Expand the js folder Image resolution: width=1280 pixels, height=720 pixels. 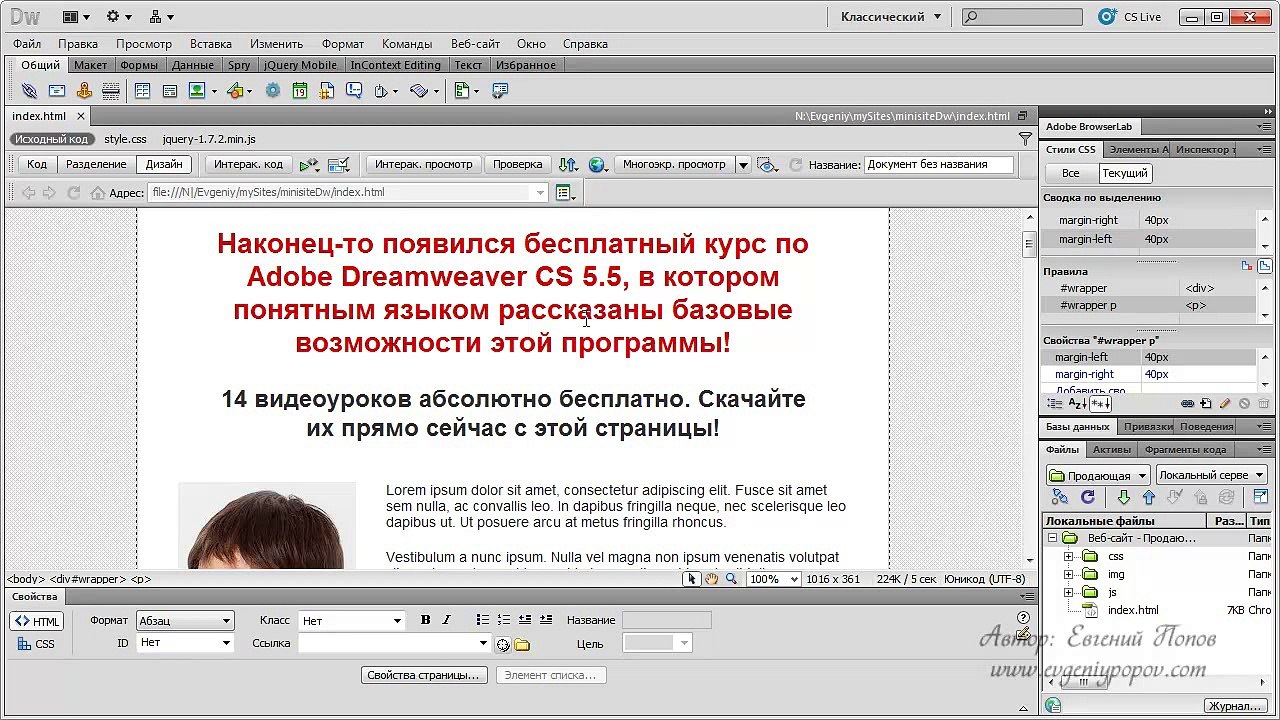click(1068, 593)
